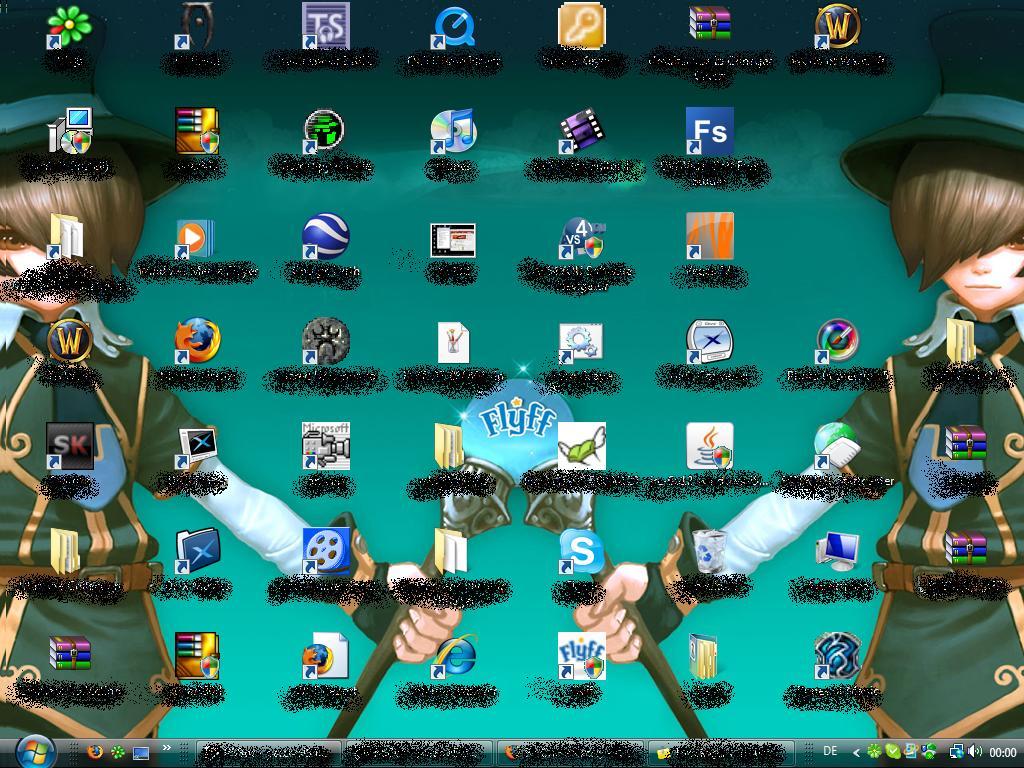This screenshot has width=1024, height=768.
Task: Open the TeamSpeak "TS" shortcut
Action: pos(325,26)
